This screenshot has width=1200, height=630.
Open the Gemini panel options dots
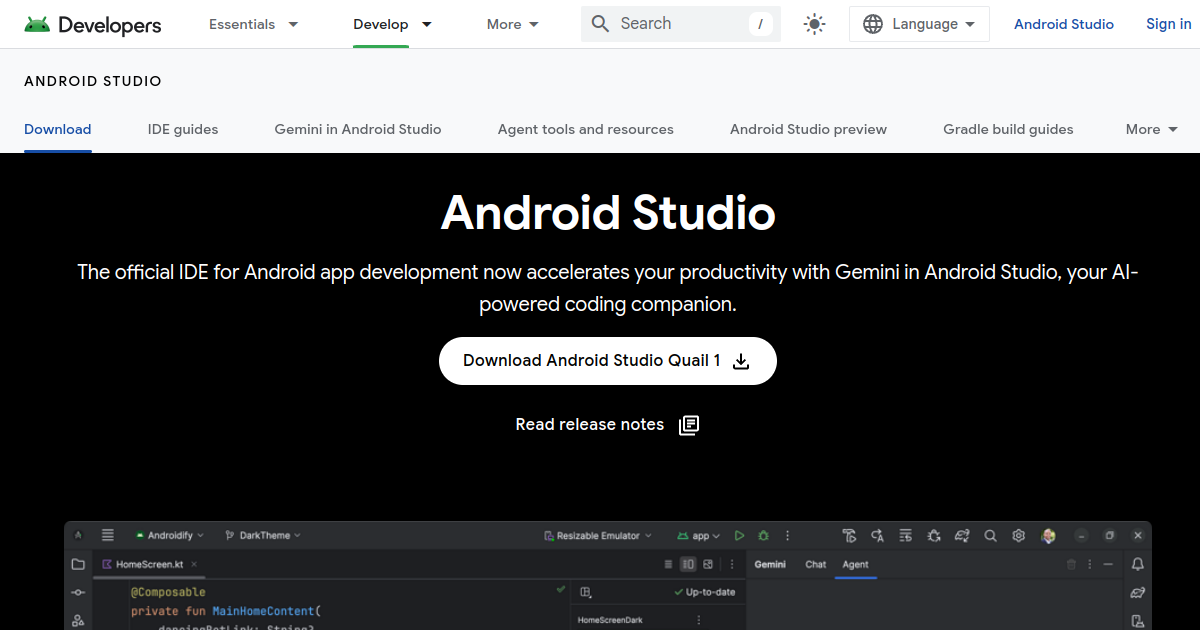1092,565
